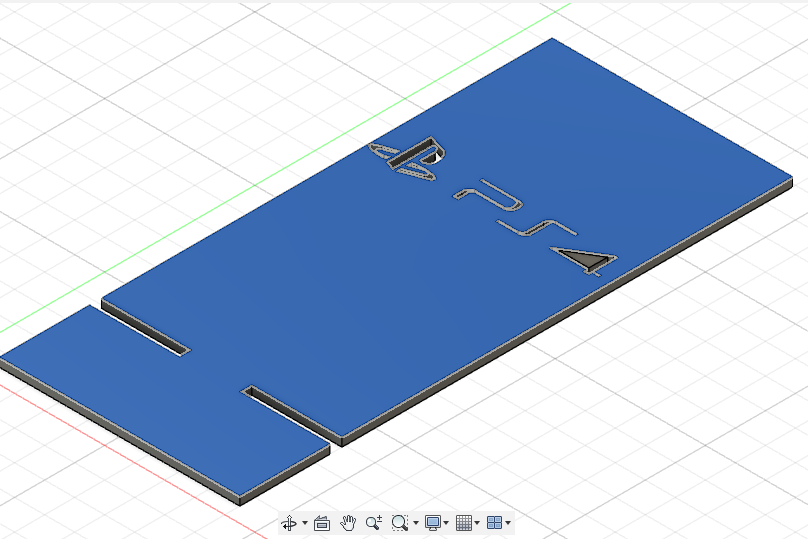
Task: Activate the Pan hand tool
Action: (x=348, y=523)
